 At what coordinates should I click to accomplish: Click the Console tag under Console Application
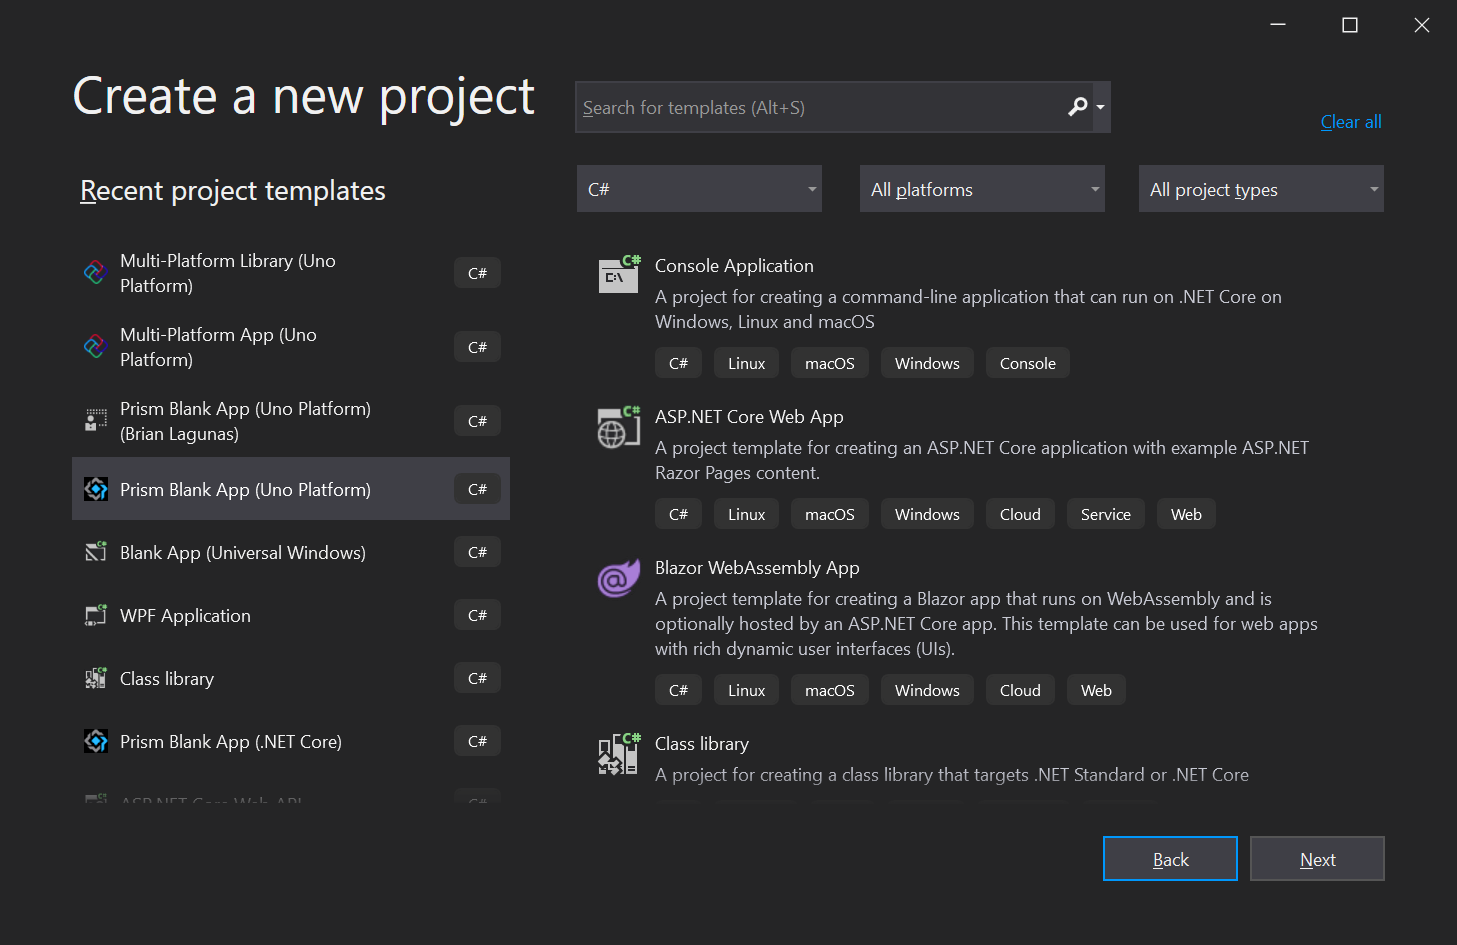pos(1027,363)
